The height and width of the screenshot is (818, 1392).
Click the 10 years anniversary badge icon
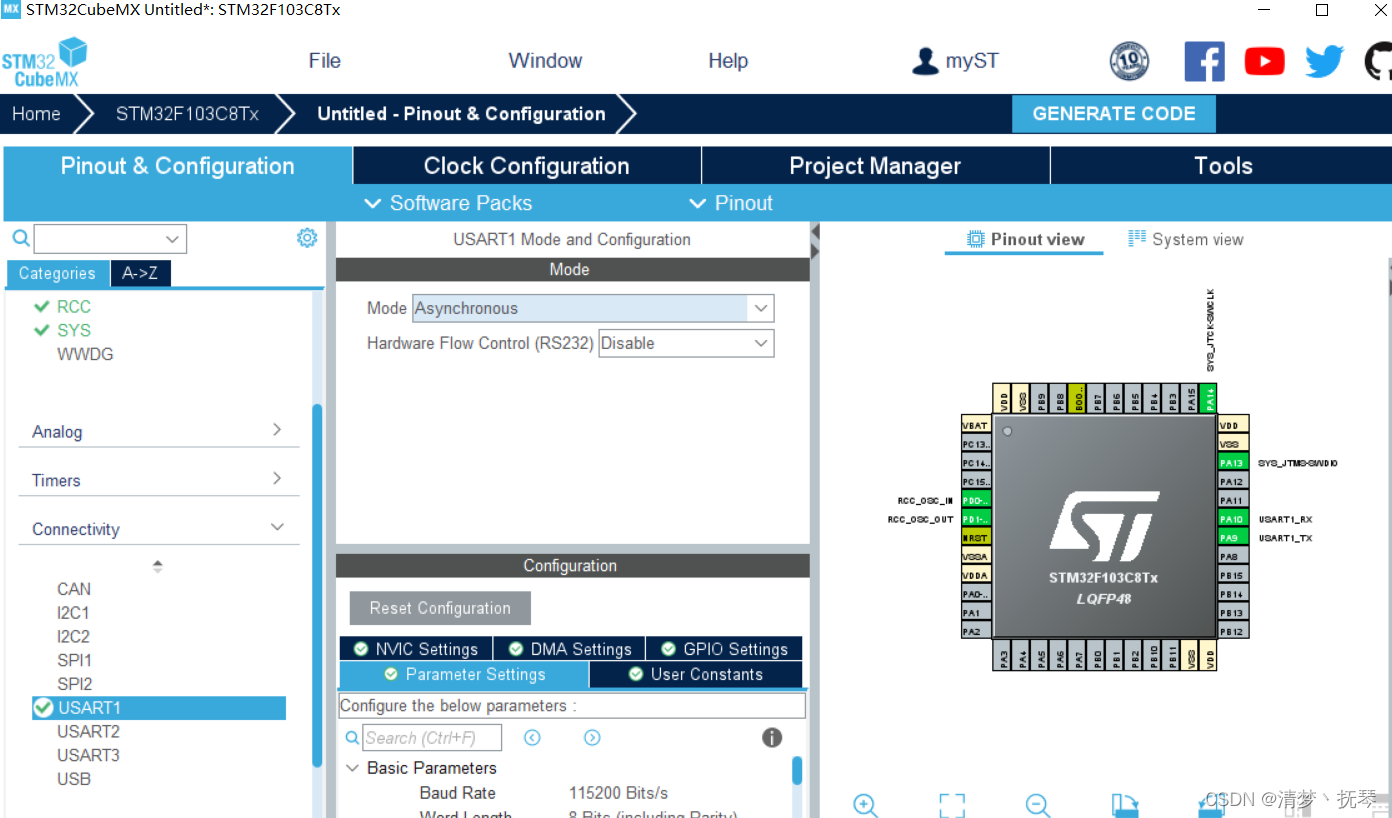pyautogui.click(x=1129, y=61)
